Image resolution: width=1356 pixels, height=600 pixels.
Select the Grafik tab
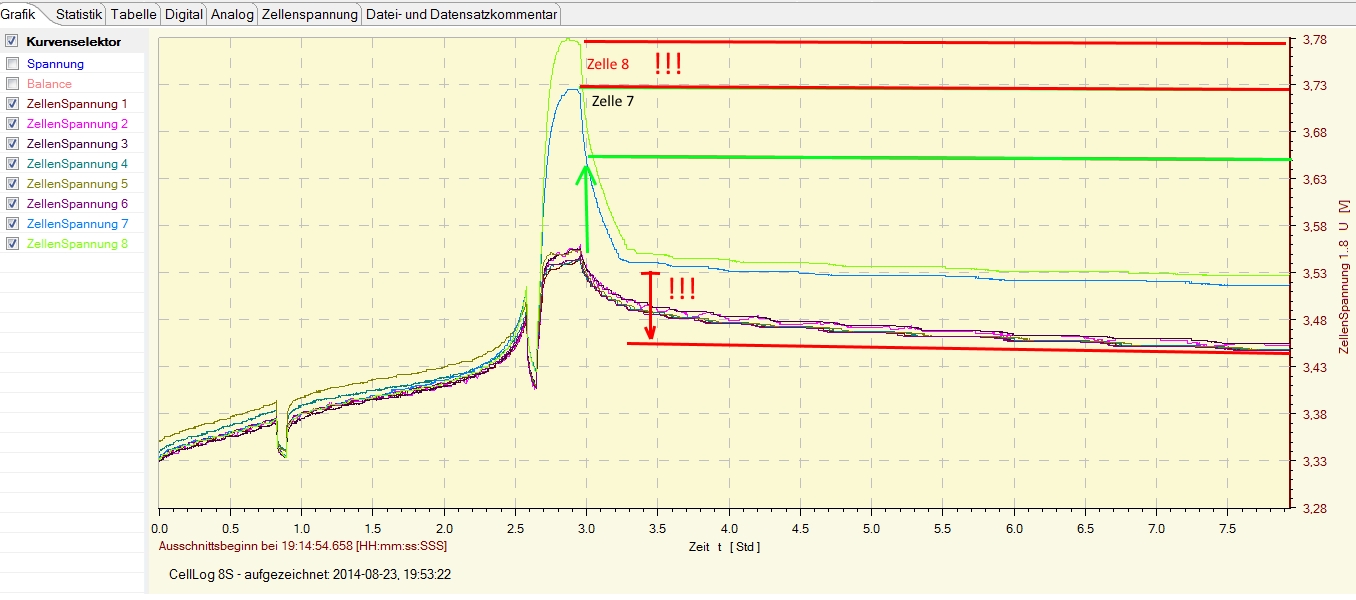click(19, 15)
